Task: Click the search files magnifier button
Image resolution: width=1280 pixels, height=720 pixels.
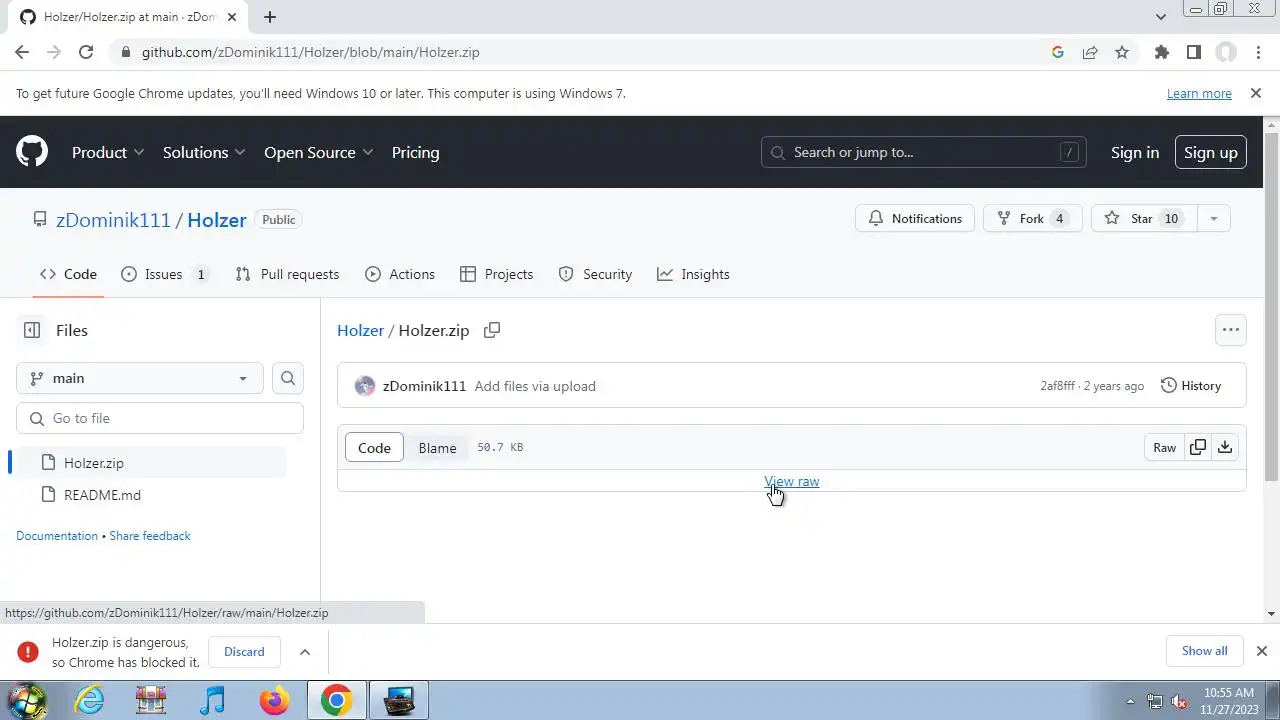Action: click(x=288, y=378)
